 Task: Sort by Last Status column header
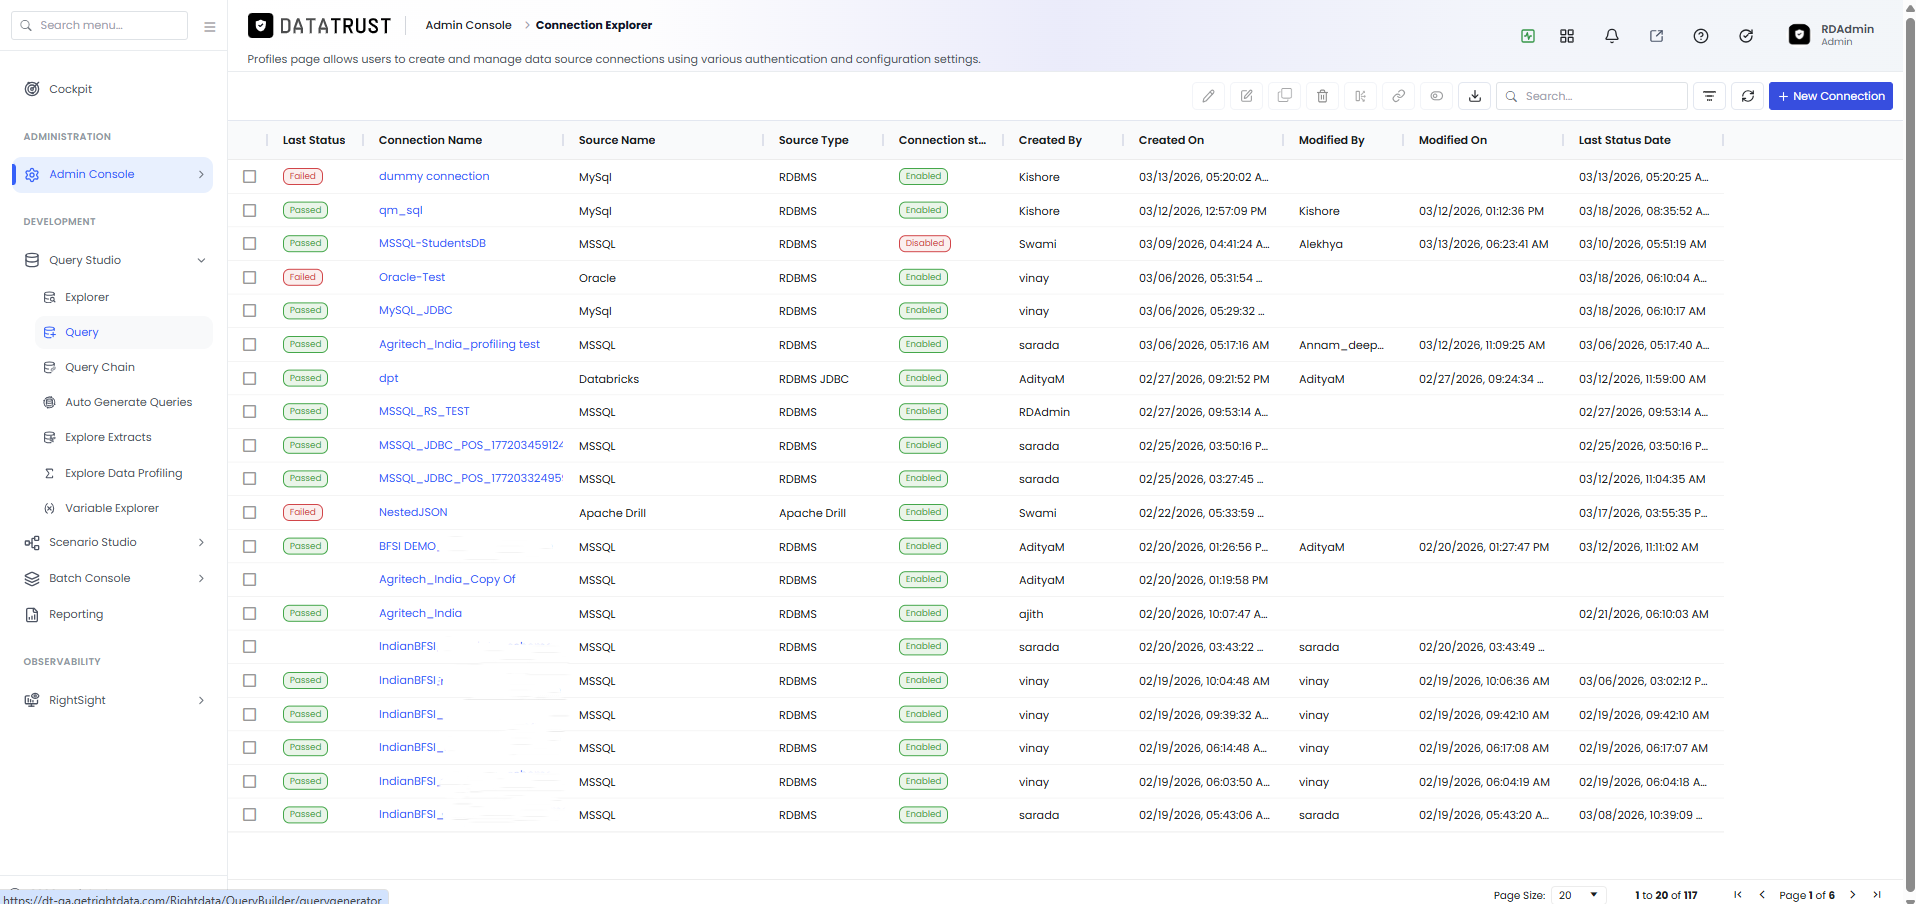[x=314, y=141]
